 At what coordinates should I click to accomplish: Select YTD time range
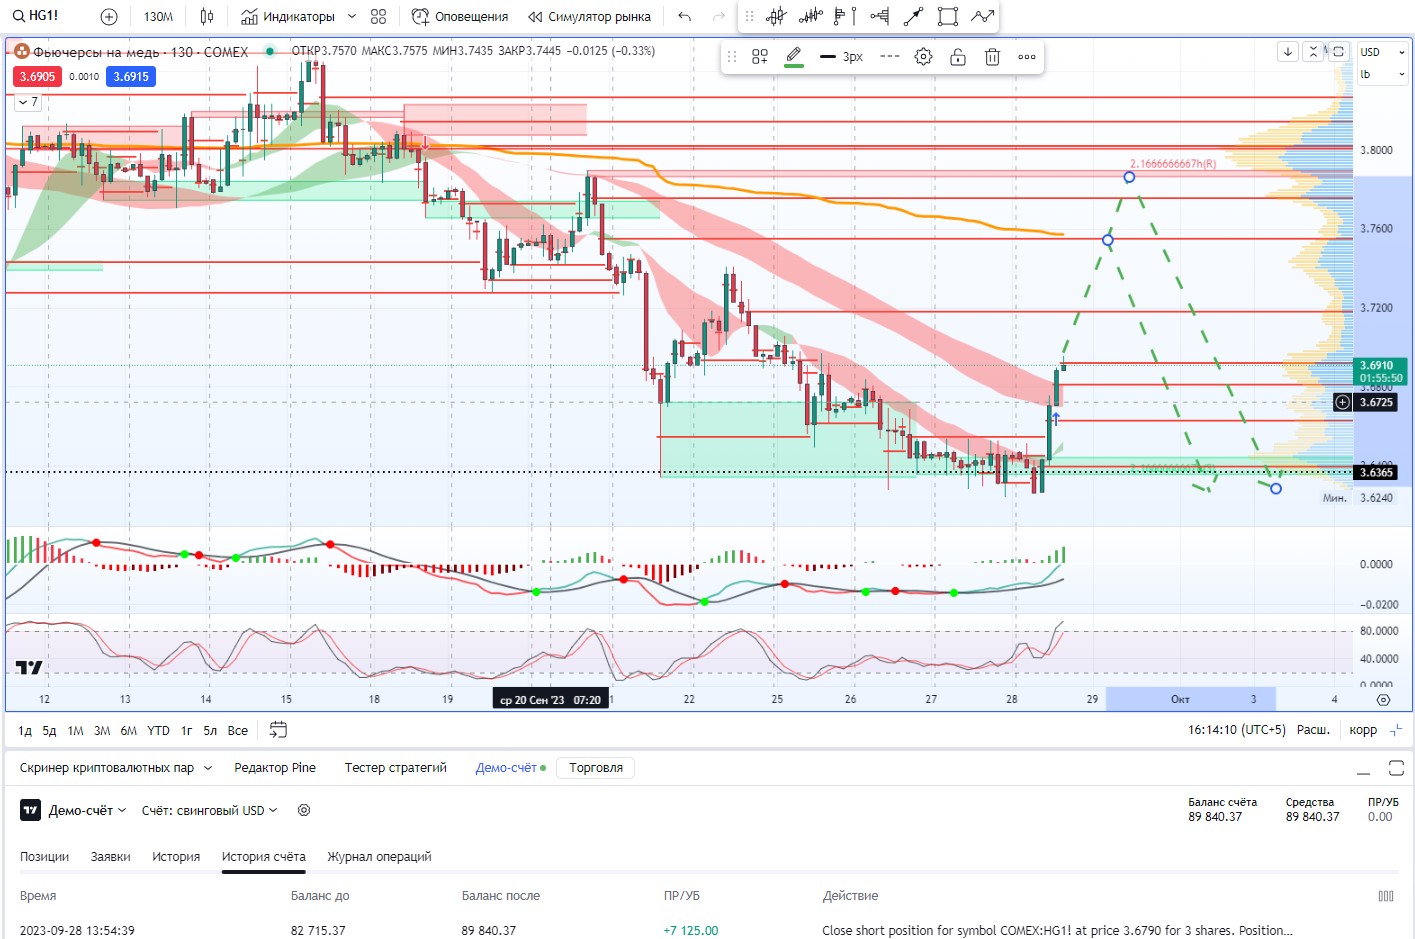[158, 731]
